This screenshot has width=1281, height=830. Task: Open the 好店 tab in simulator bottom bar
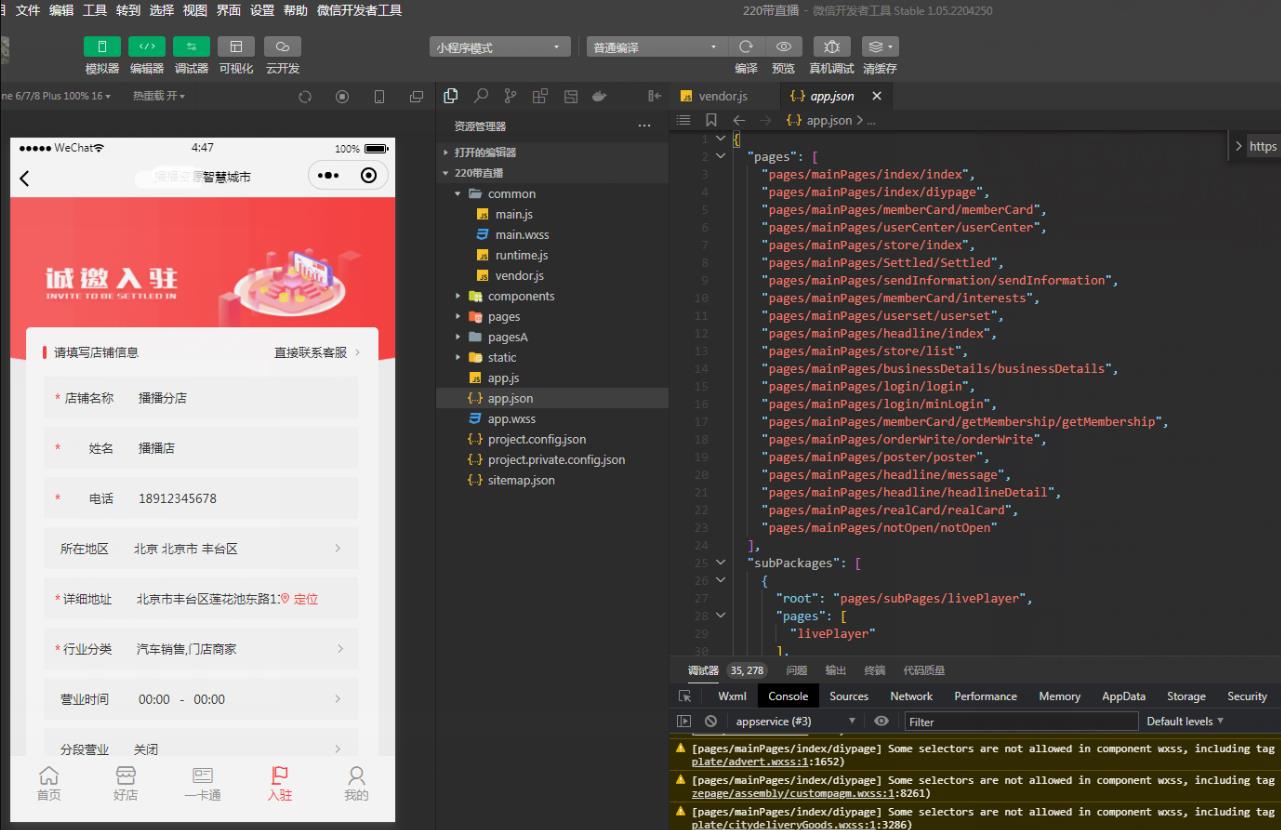coord(125,784)
